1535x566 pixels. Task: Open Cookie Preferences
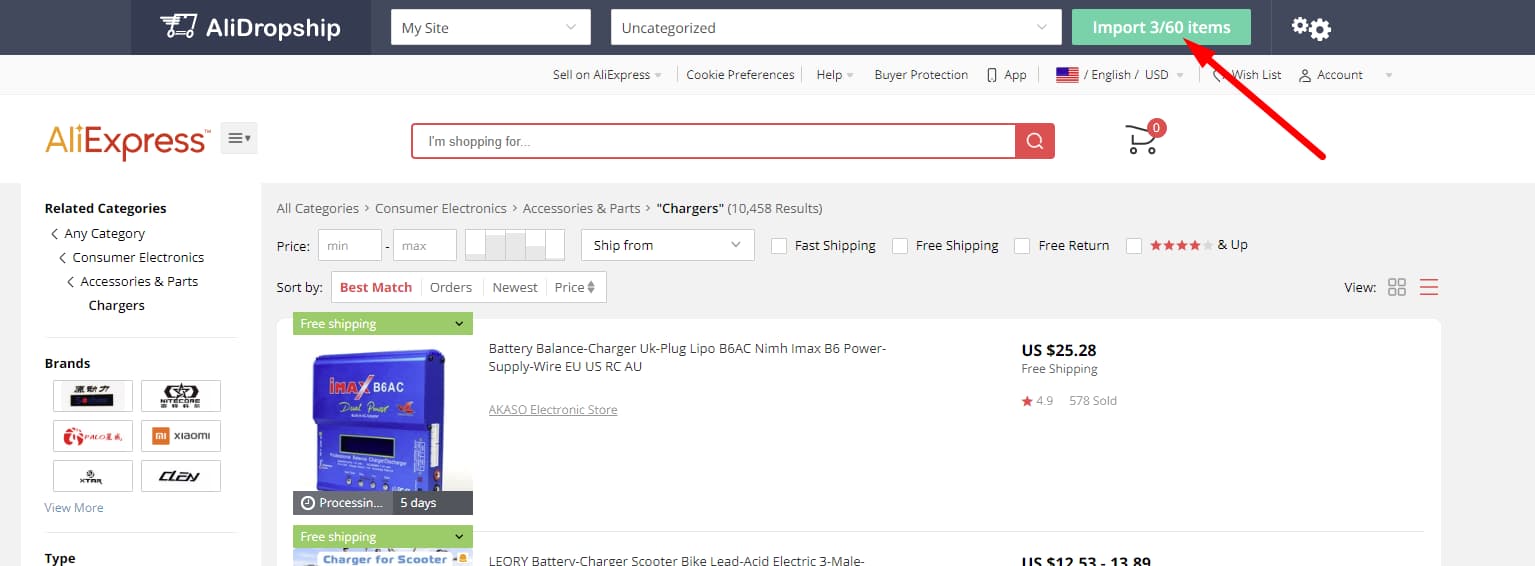[x=740, y=75]
